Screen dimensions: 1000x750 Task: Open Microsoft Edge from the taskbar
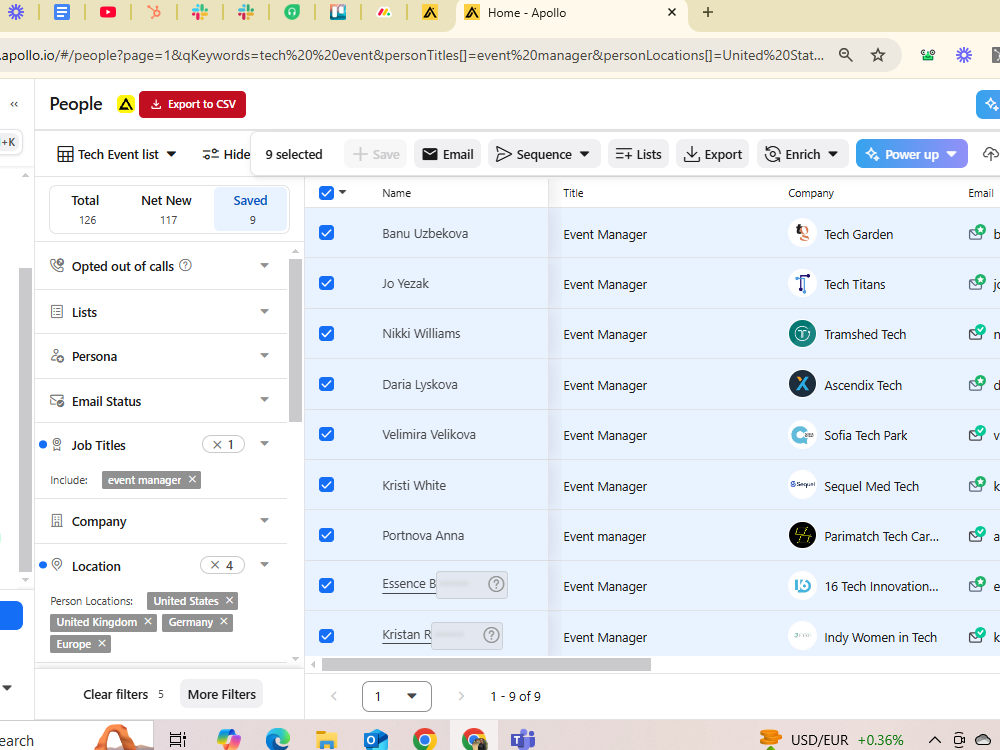(277, 739)
